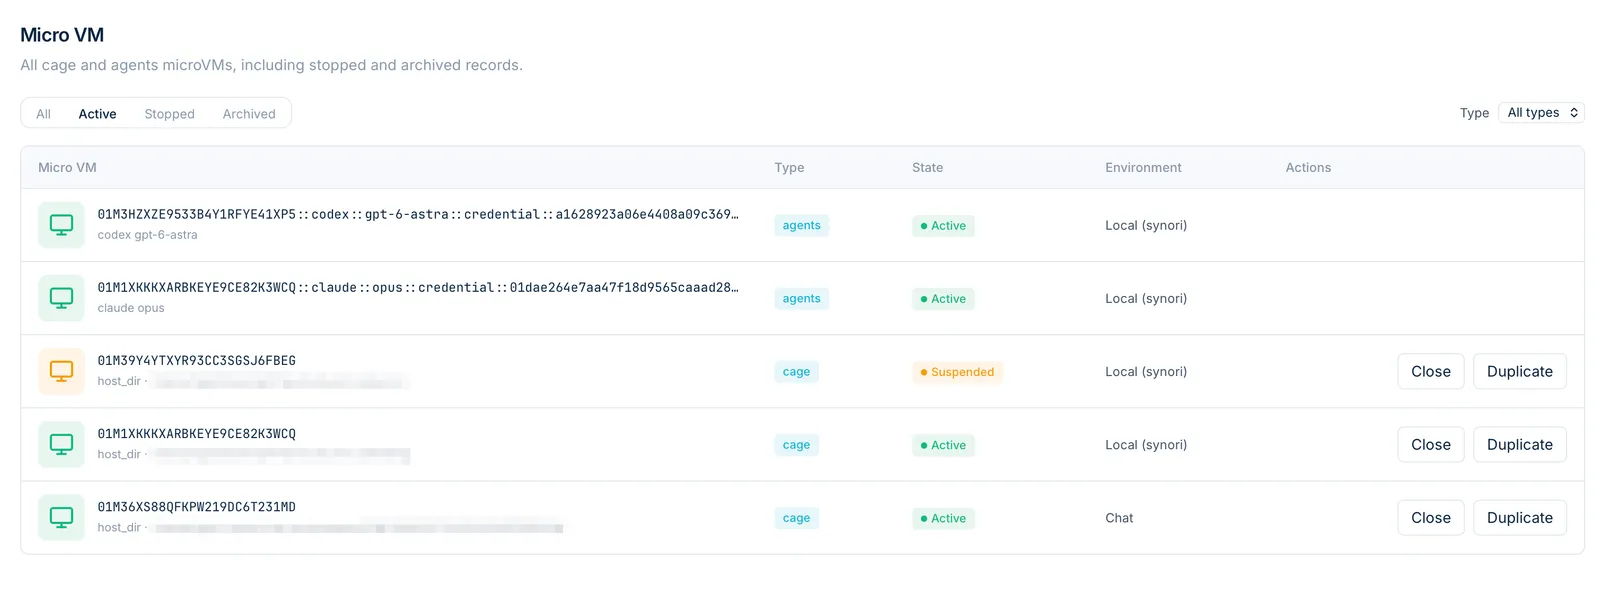Image resolution: width=1600 pixels, height=592 pixels.
Task: Click the standalone VM ID 01M1XKKKXARBKEYE9CE82K3WCQ
Action: click(x=196, y=434)
